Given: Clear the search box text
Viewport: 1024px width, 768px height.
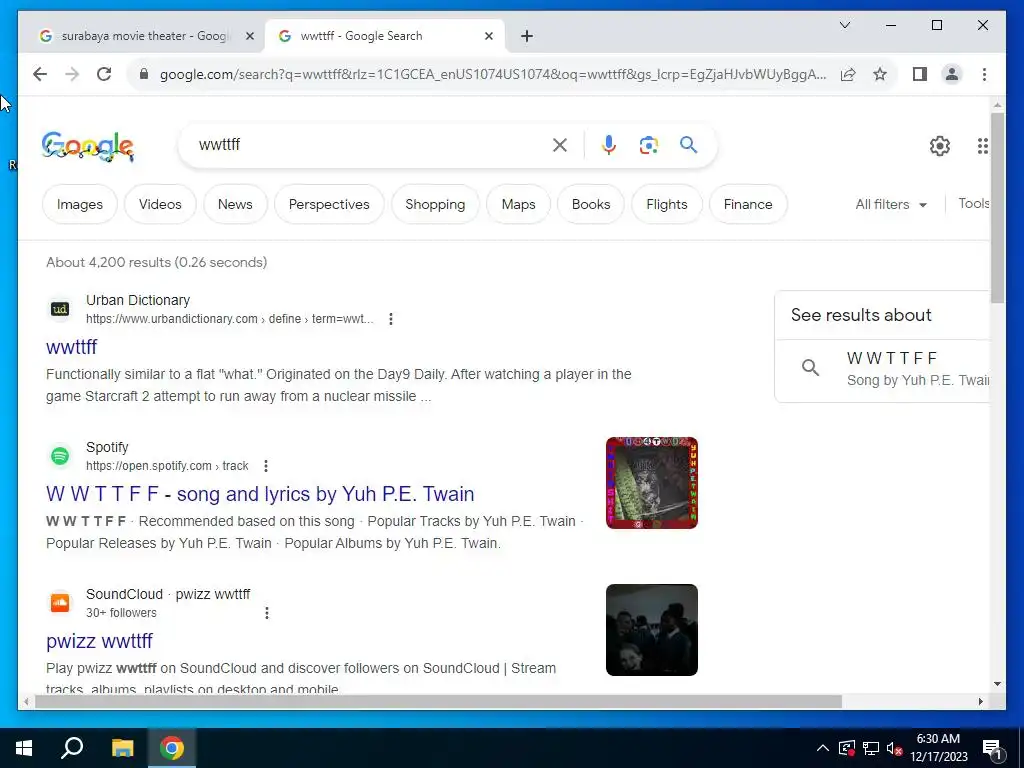Looking at the screenshot, I should (x=560, y=145).
